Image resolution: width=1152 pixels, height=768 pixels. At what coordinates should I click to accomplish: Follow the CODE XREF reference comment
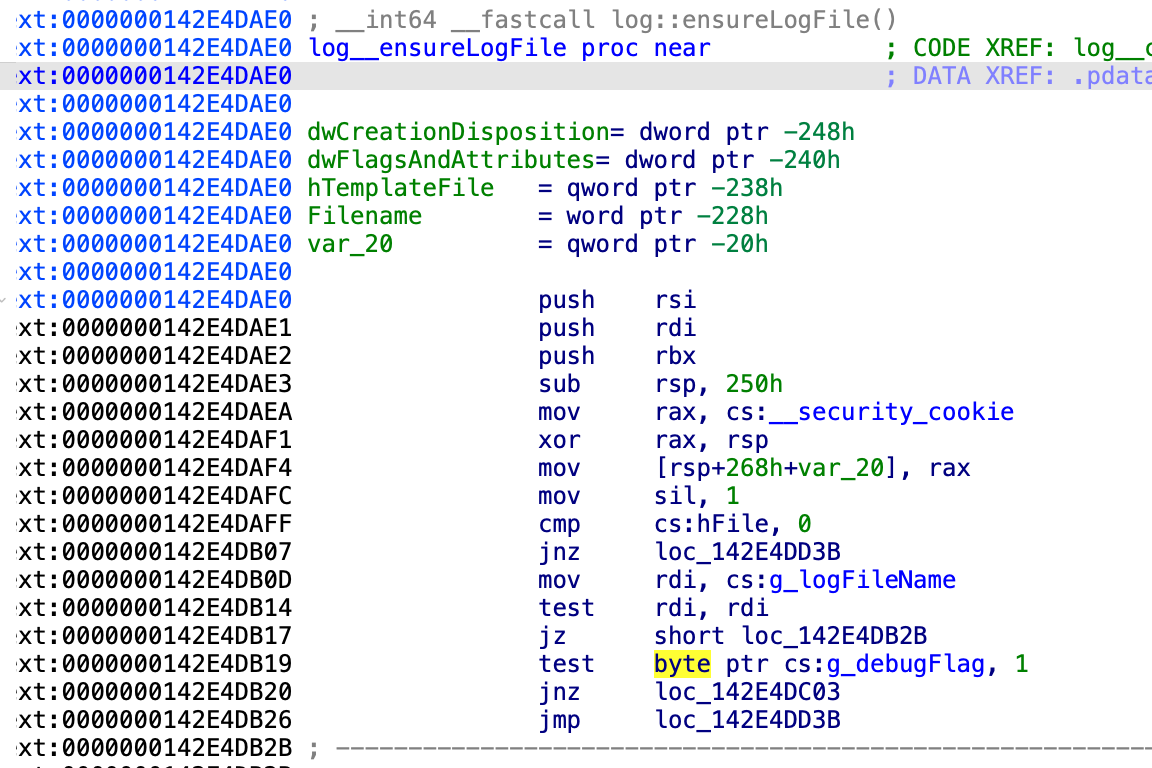click(1018, 48)
